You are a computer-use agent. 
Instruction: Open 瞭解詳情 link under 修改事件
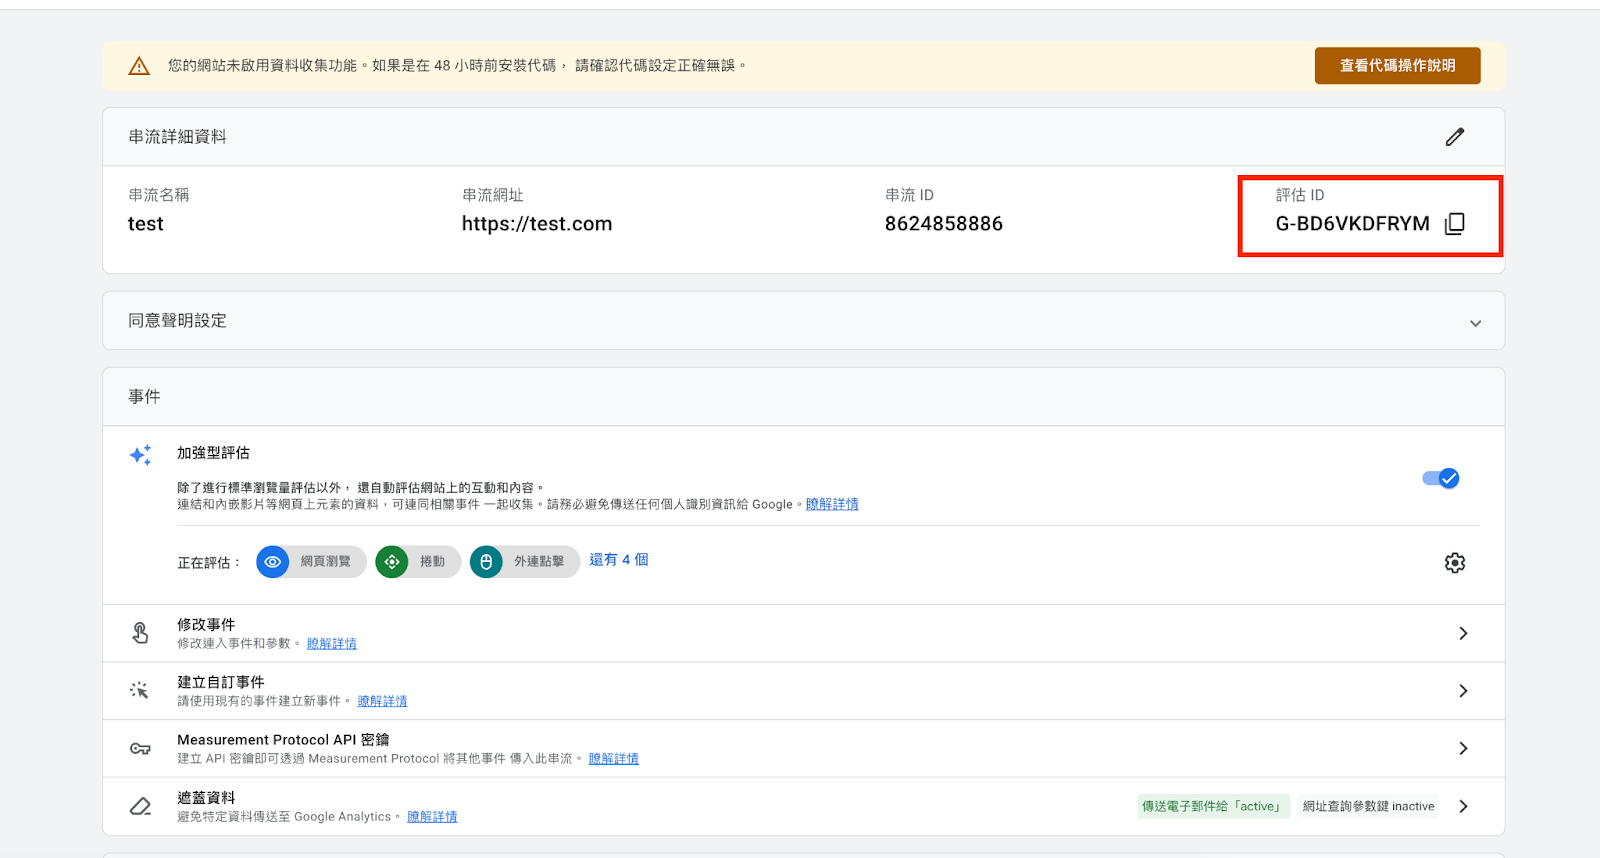click(332, 643)
